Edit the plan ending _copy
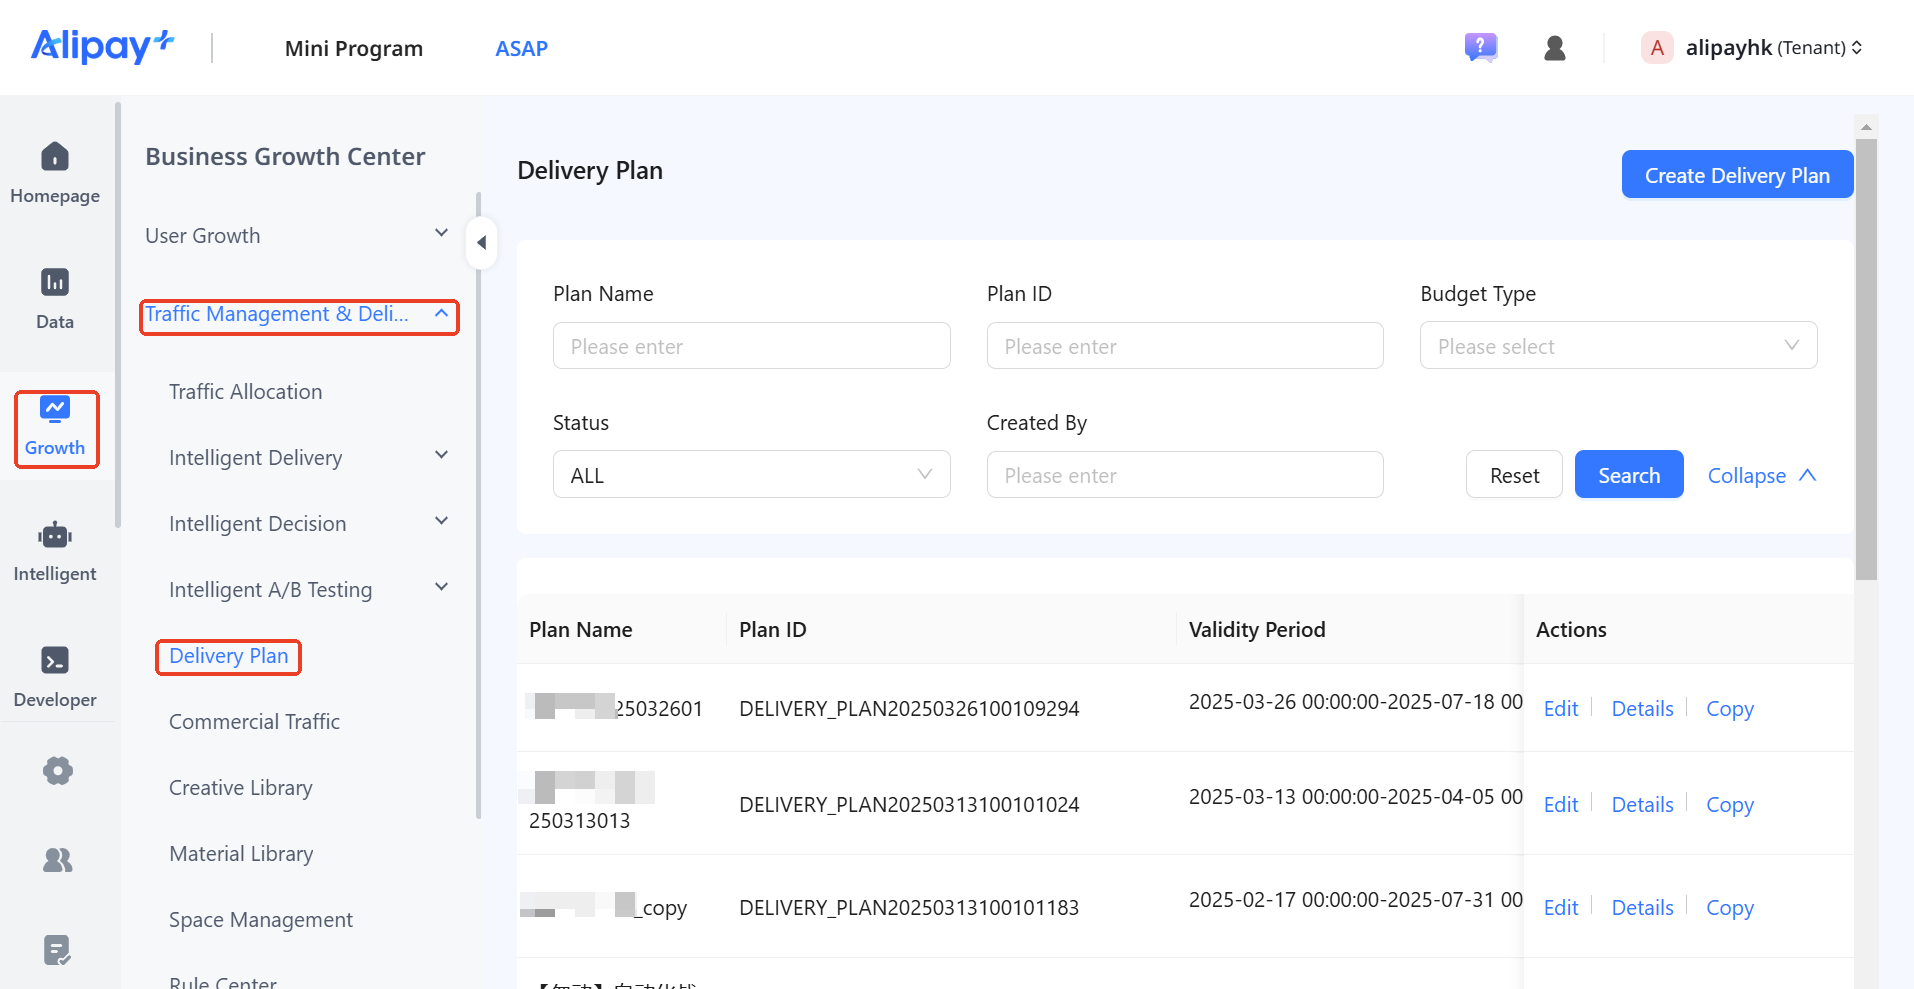The height and width of the screenshot is (989, 1914). click(1560, 907)
